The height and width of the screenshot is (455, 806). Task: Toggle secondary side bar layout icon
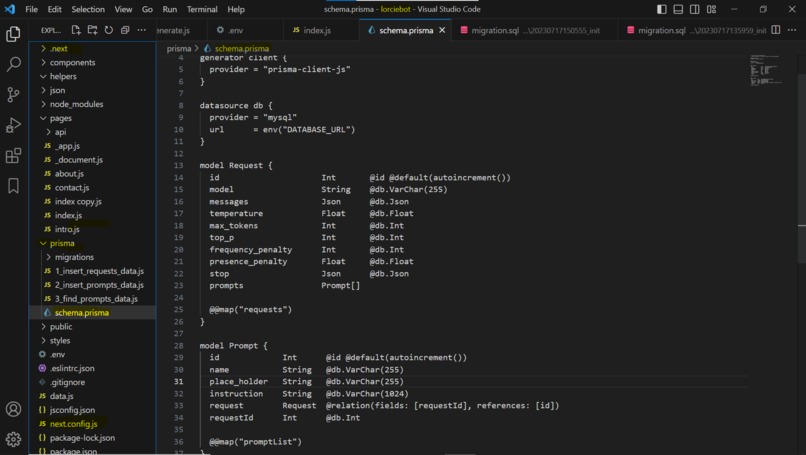click(x=694, y=9)
